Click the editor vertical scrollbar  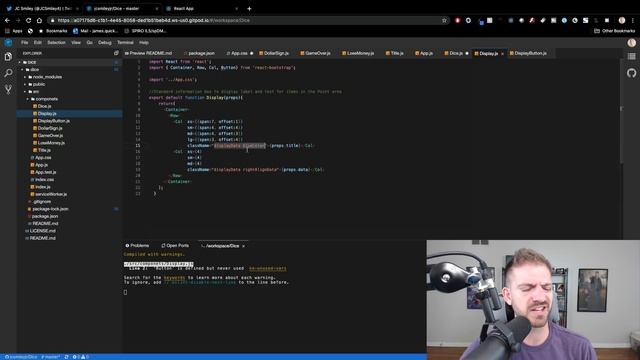(621, 112)
